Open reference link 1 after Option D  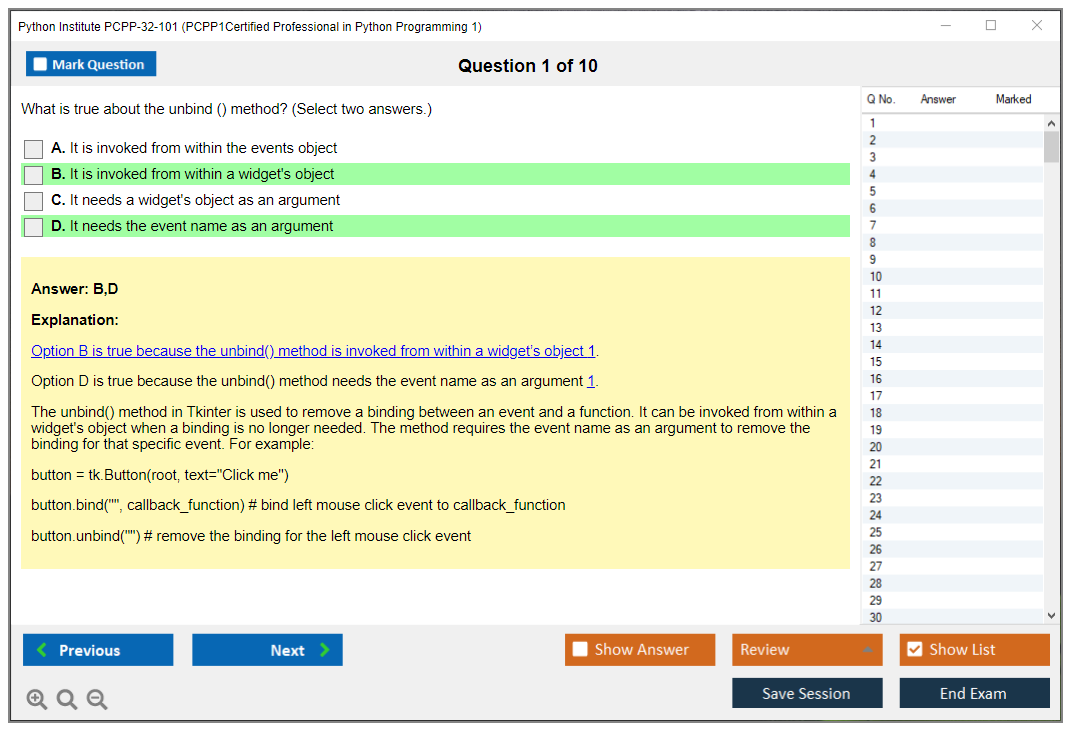point(591,381)
